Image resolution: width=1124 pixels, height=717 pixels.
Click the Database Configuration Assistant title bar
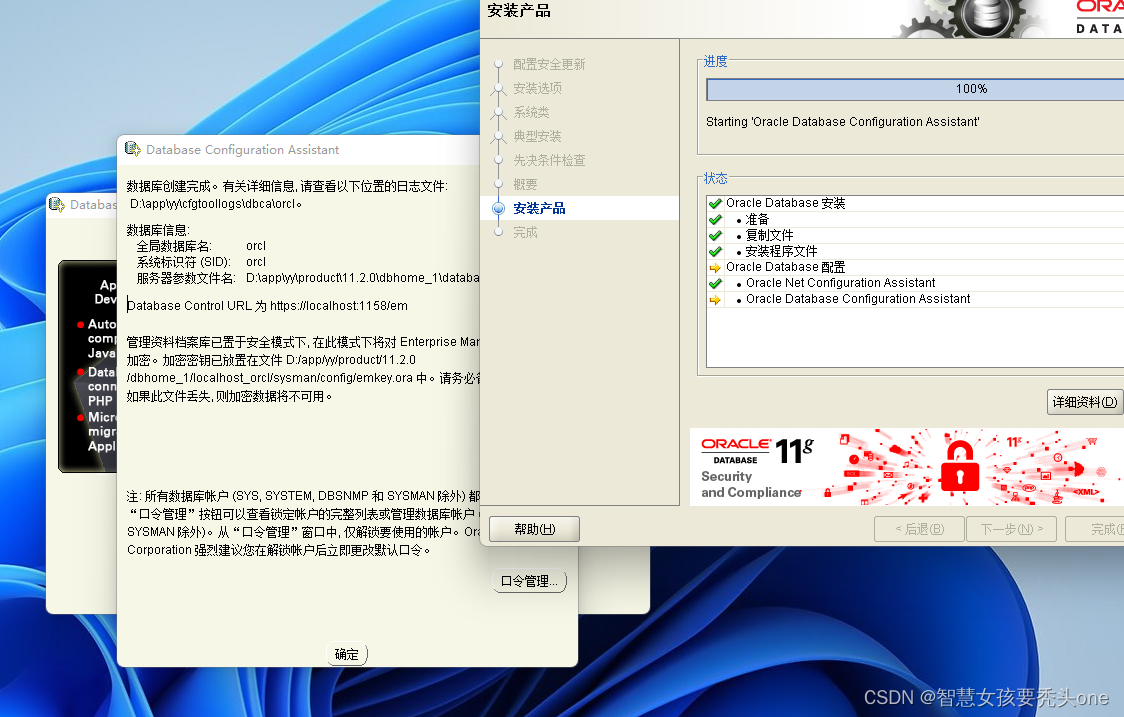pos(299,149)
